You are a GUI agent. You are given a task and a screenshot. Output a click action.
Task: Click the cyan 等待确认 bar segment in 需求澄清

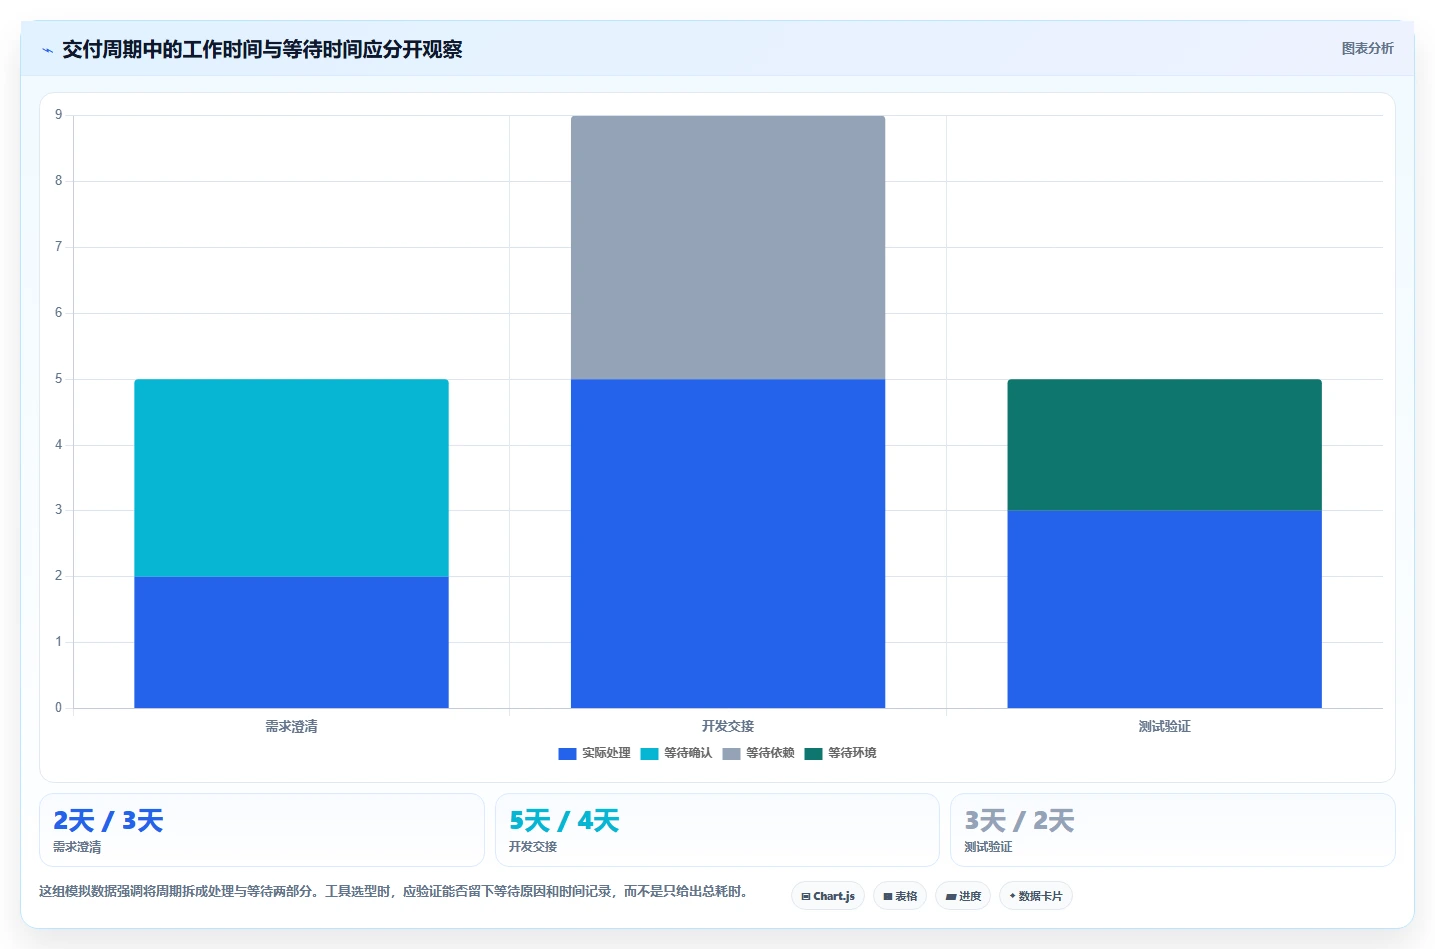coord(291,478)
